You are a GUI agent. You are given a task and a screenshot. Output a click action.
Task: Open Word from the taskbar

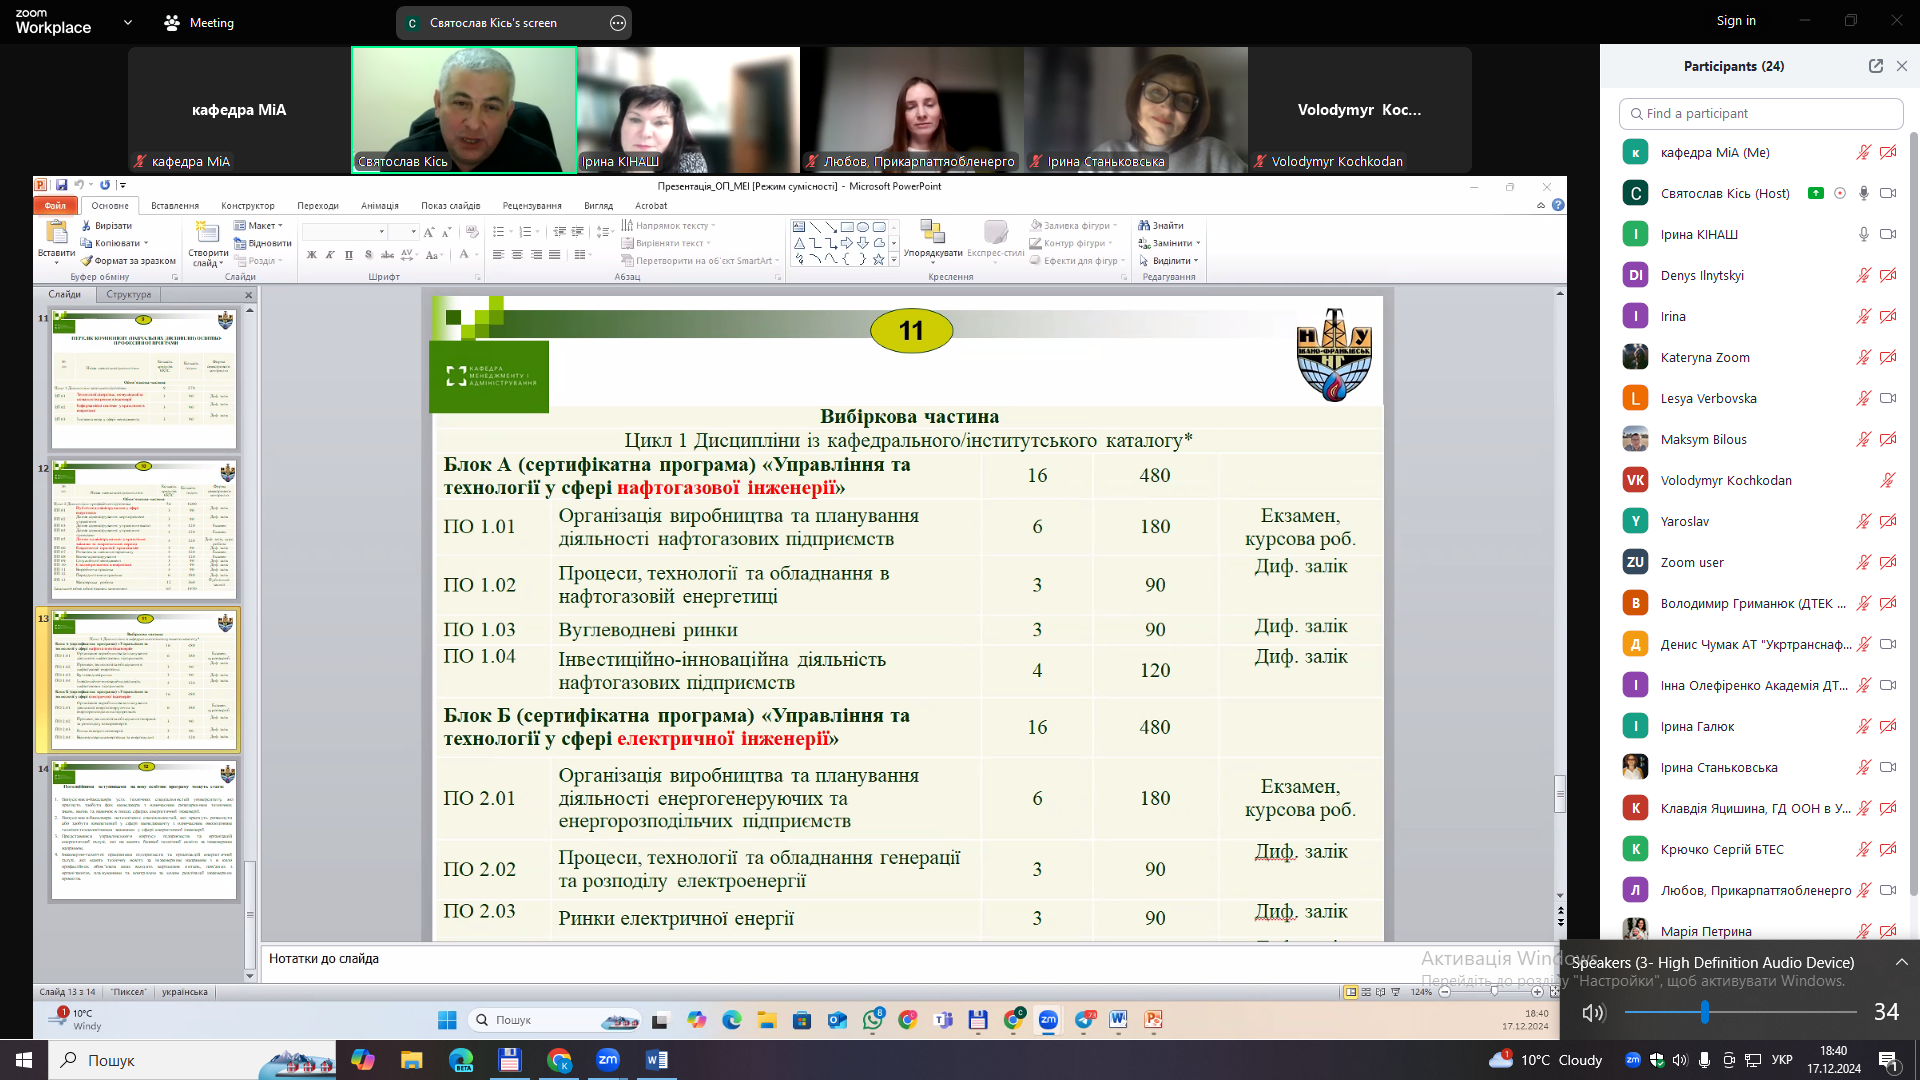(x=656, y=1060)
